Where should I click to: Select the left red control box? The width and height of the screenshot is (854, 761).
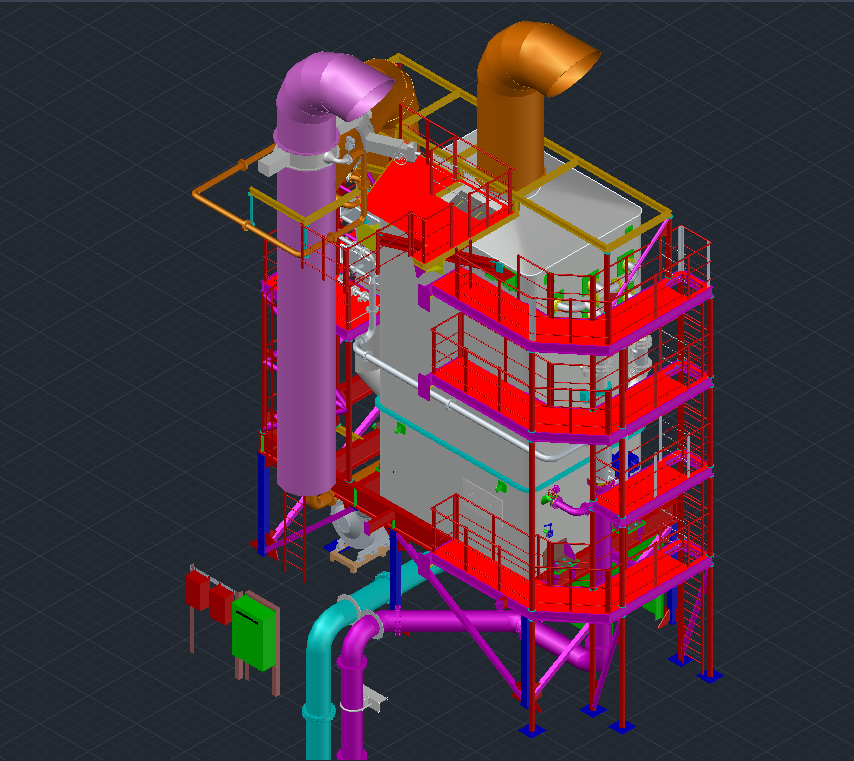click(x=196, y=590)
